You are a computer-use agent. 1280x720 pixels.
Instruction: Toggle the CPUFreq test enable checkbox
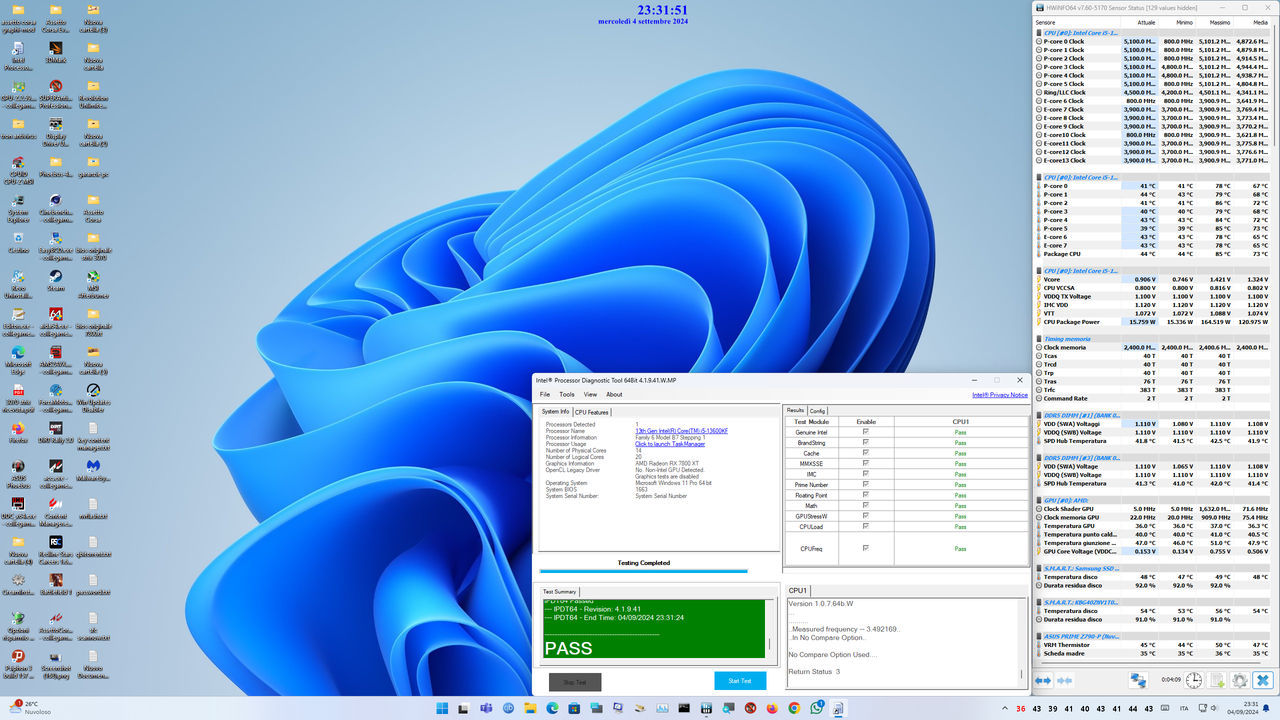click(866, 547)
